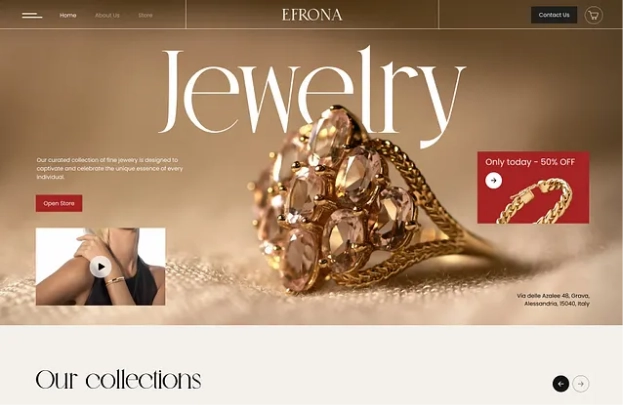The image size is (623, 405).
Task: Go to the next collection with the outlined arrow
Action: 581,384
